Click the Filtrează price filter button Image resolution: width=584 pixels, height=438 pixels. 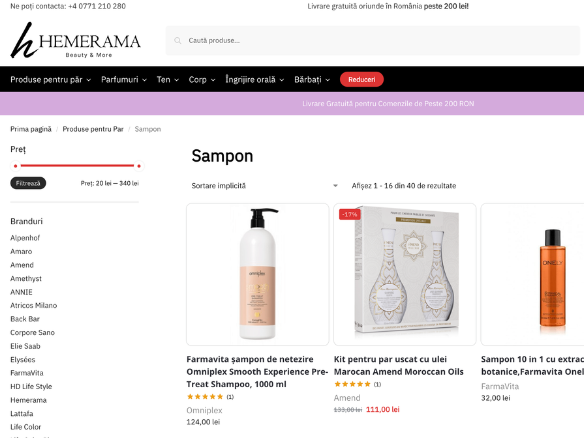click(x=28, y=183)
